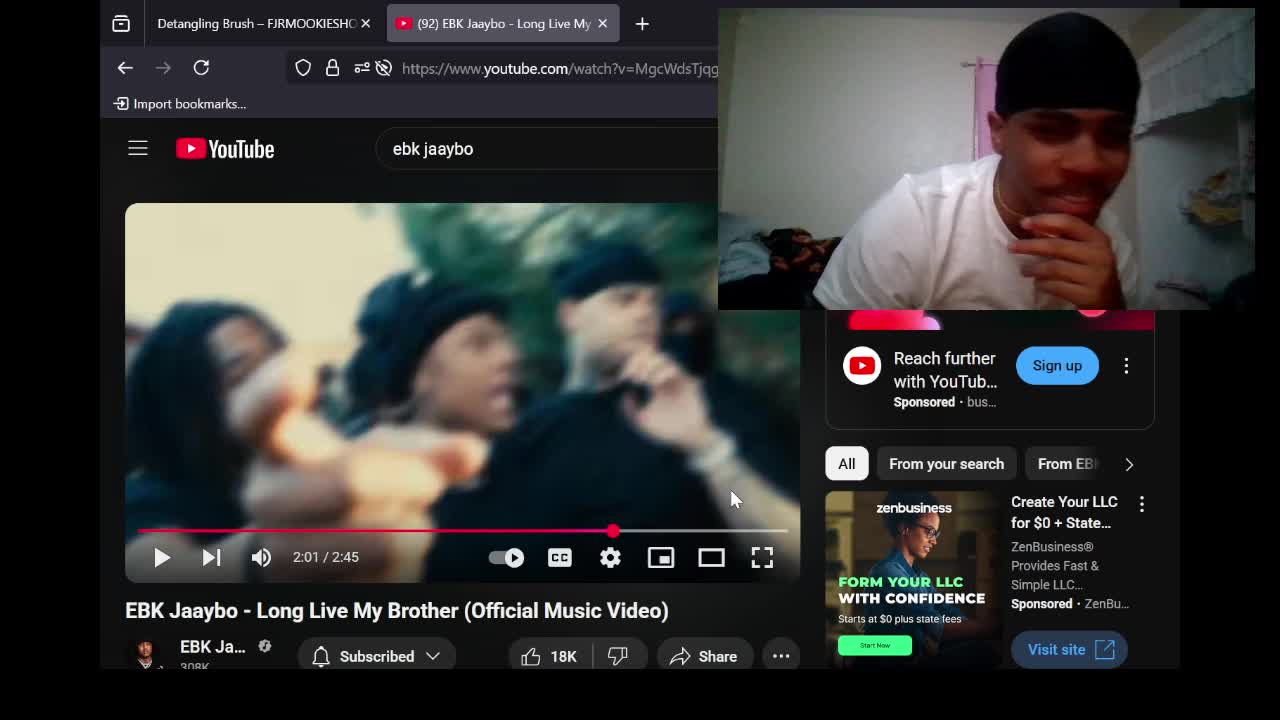The width and height of the screenshot is (1280, 720).
Task: Open the EBK Ja... channel name link
Action: click(x=212, y=647)
